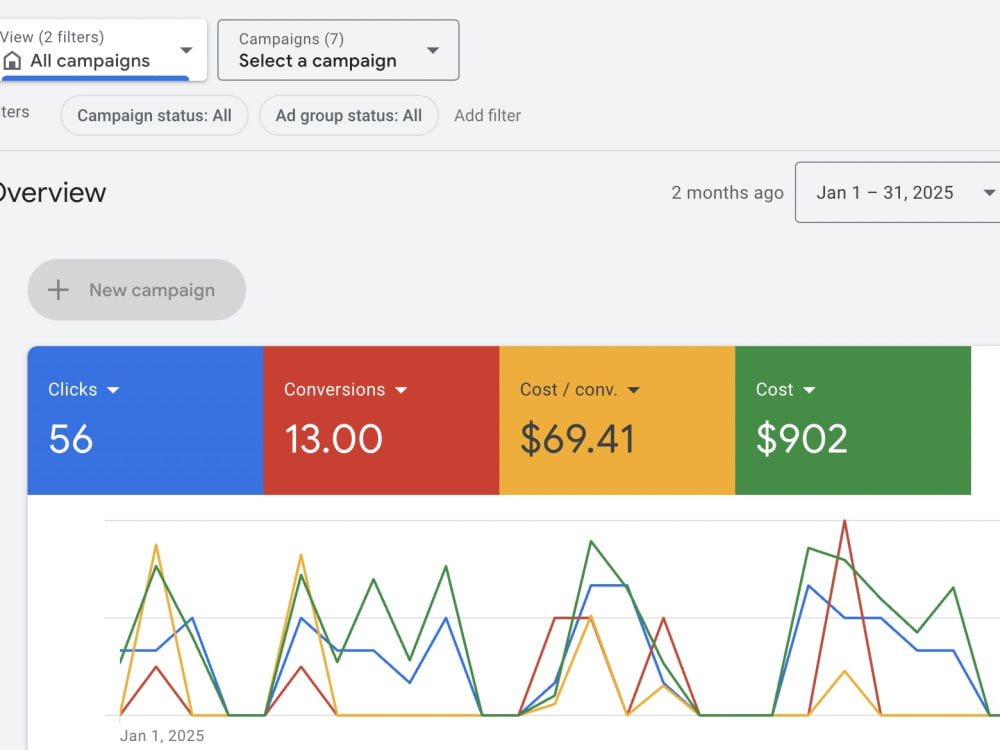The image size is (1000, 750).
Task: Select the yellow Cost / conv. scorecard tile
Action: pyautogui.click(x=617, y=420)
